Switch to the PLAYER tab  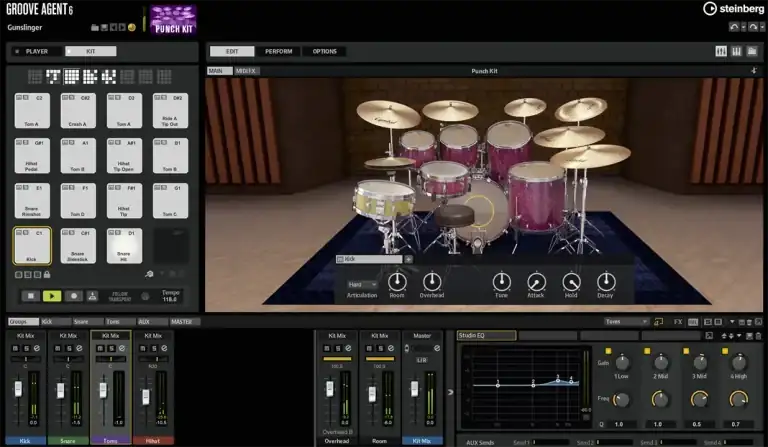pos(37,51)
